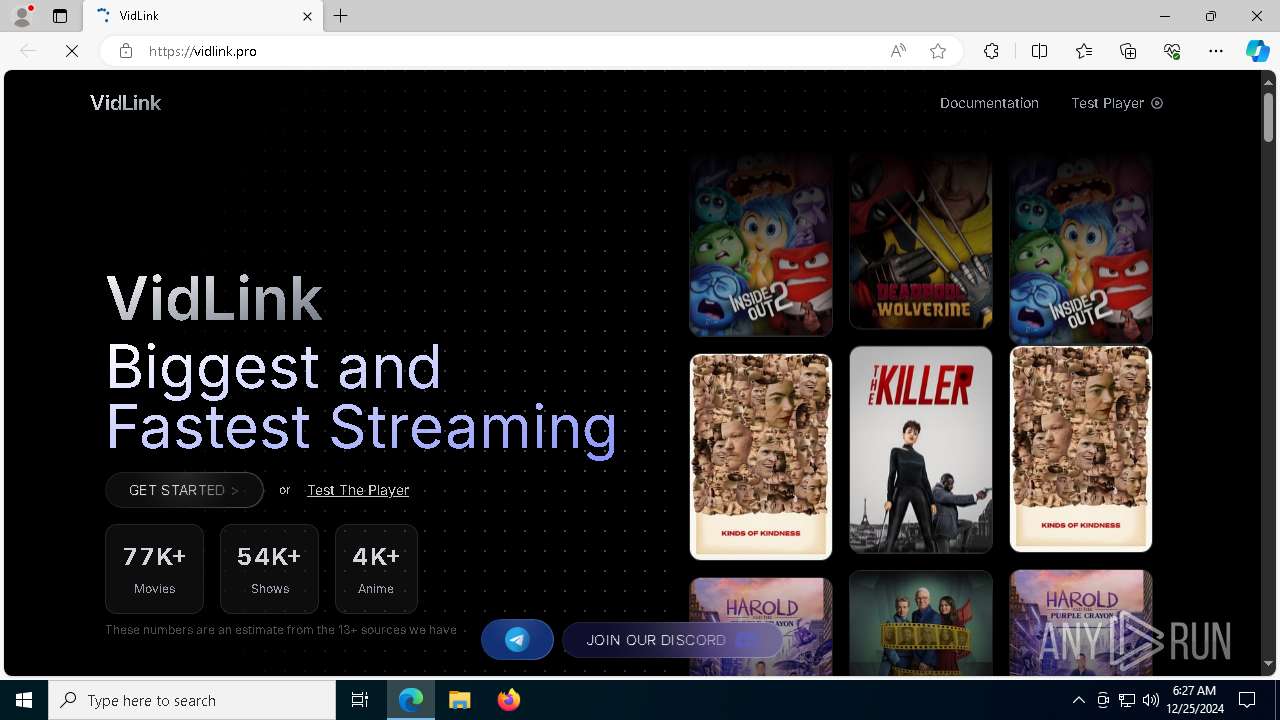Open the first Inside Out 2 poster

761,245
